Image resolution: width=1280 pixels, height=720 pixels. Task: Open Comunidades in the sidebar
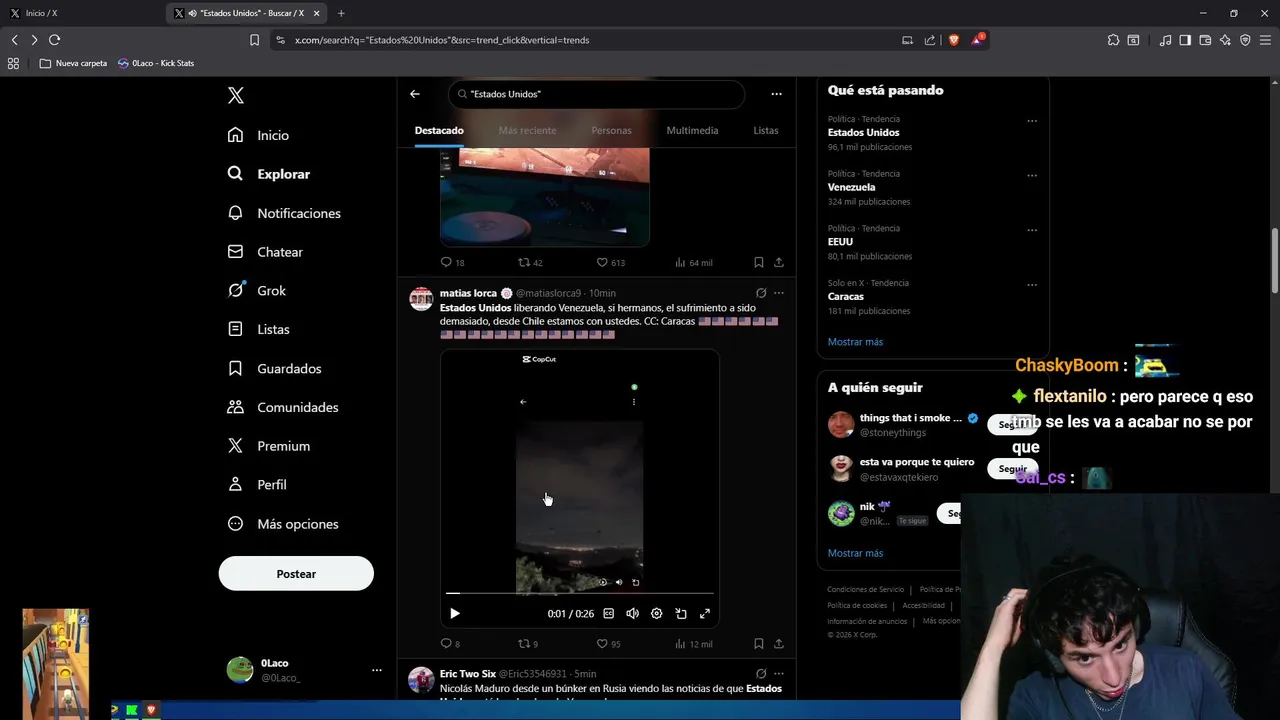(283, 407)
